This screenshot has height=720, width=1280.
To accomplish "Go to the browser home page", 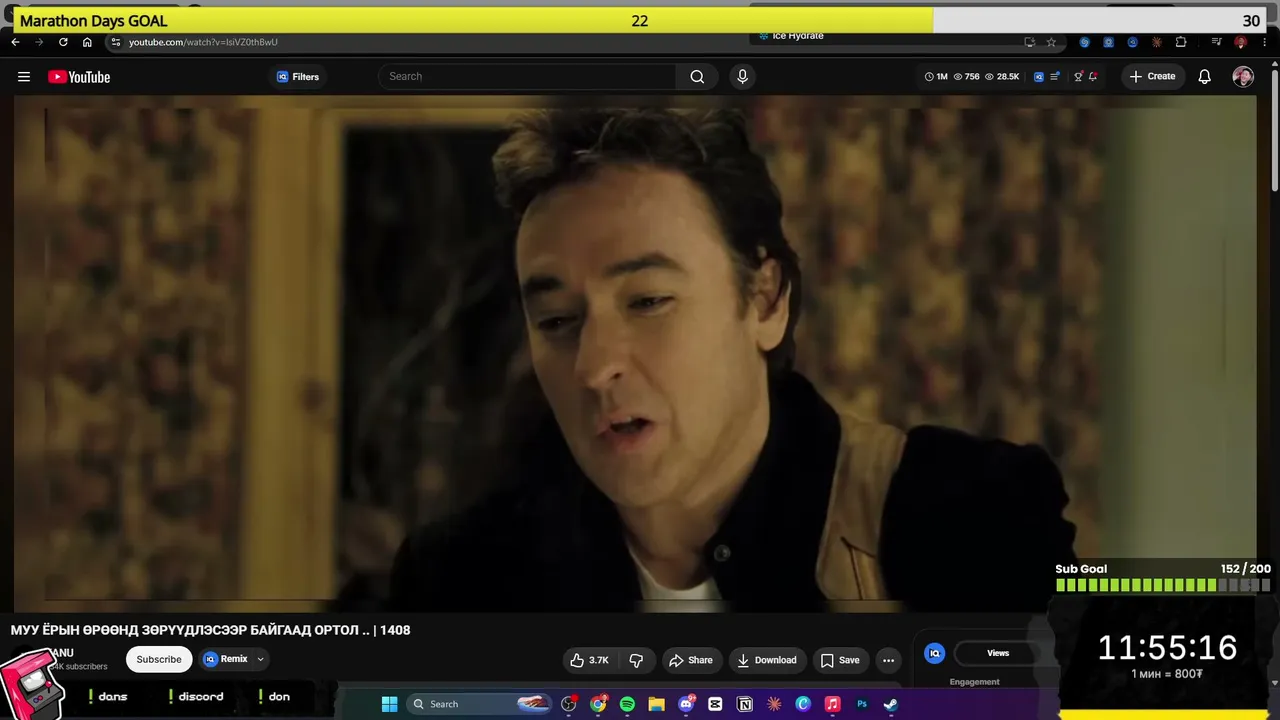I will tap(87, 42).
